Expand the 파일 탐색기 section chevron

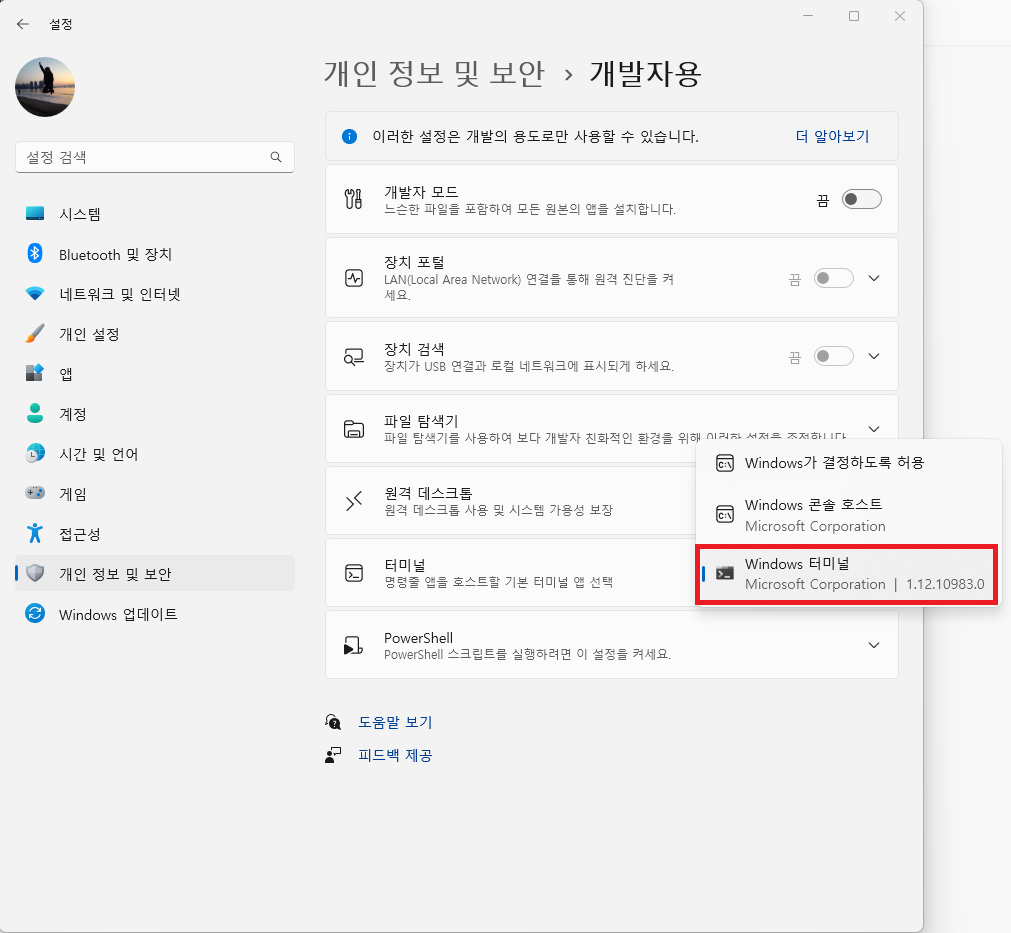pyautogui.click(x=874, y=429)
